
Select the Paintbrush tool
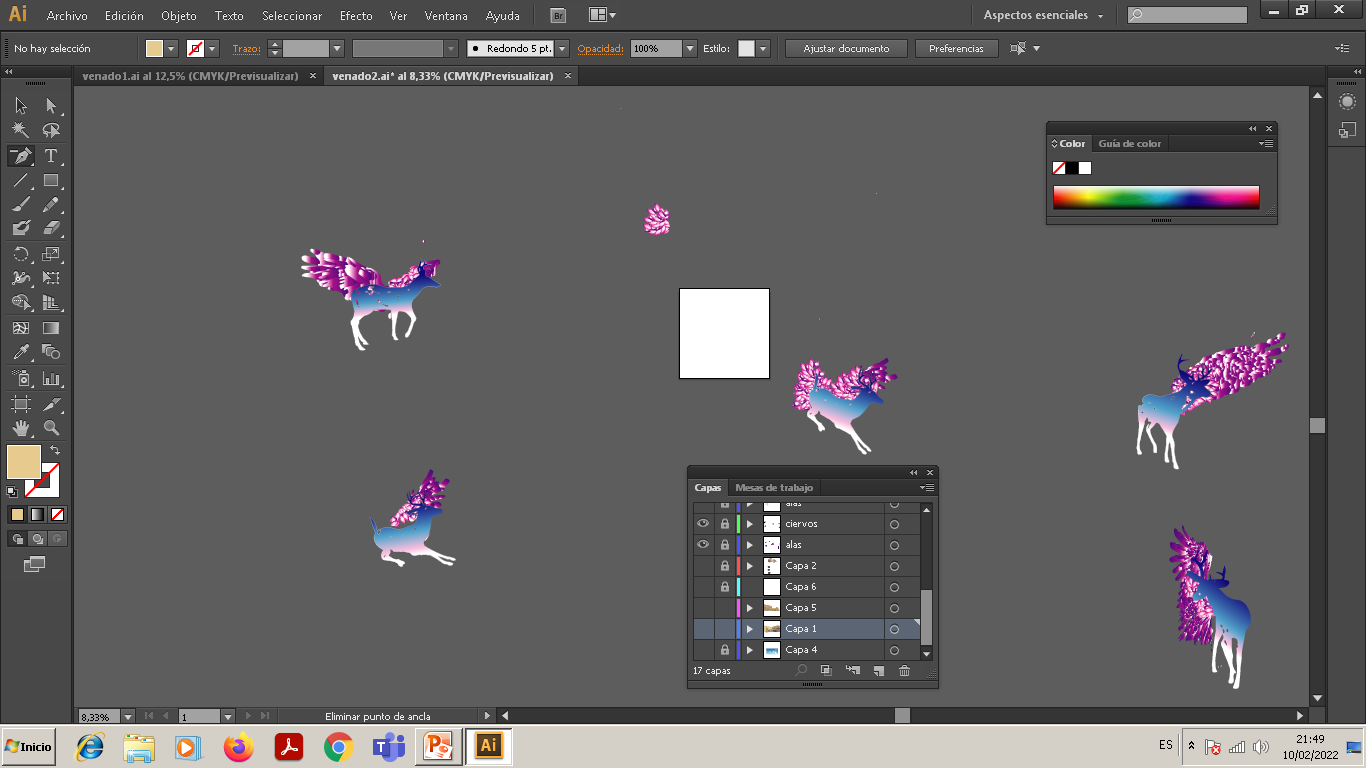[21, 205]
